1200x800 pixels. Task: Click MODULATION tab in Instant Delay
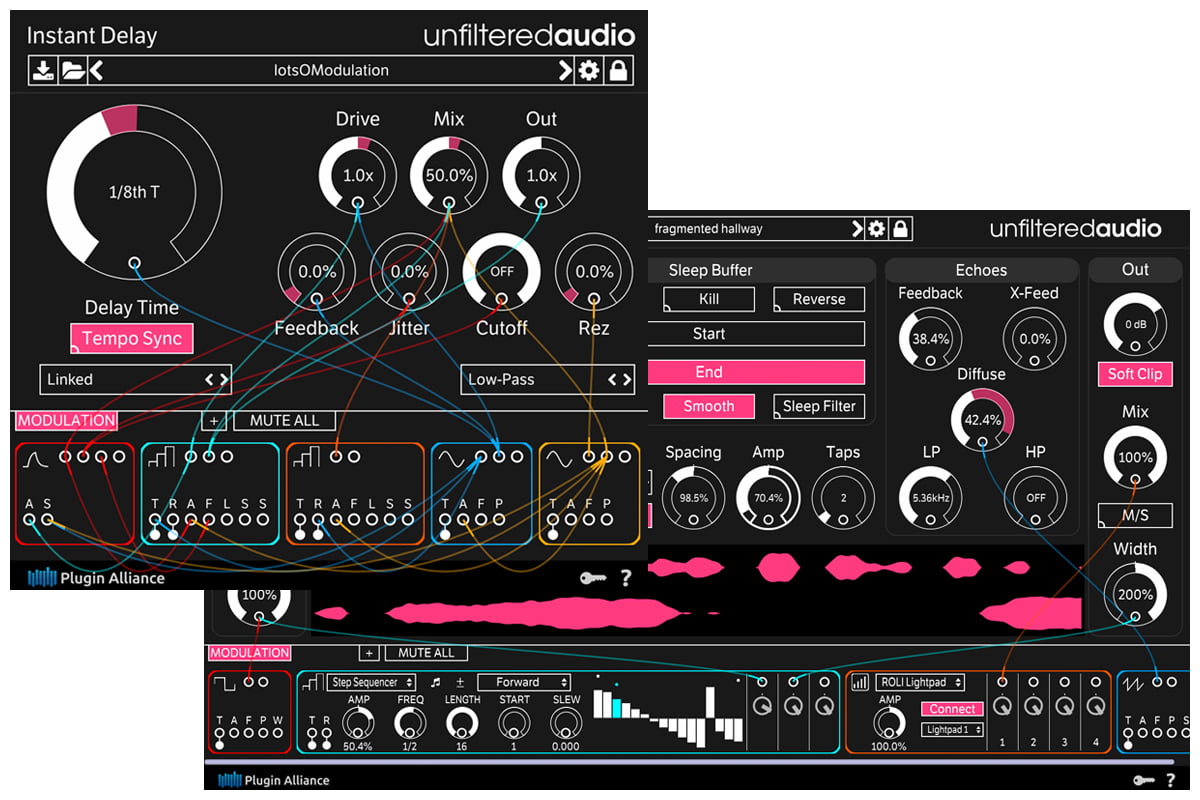66,420
